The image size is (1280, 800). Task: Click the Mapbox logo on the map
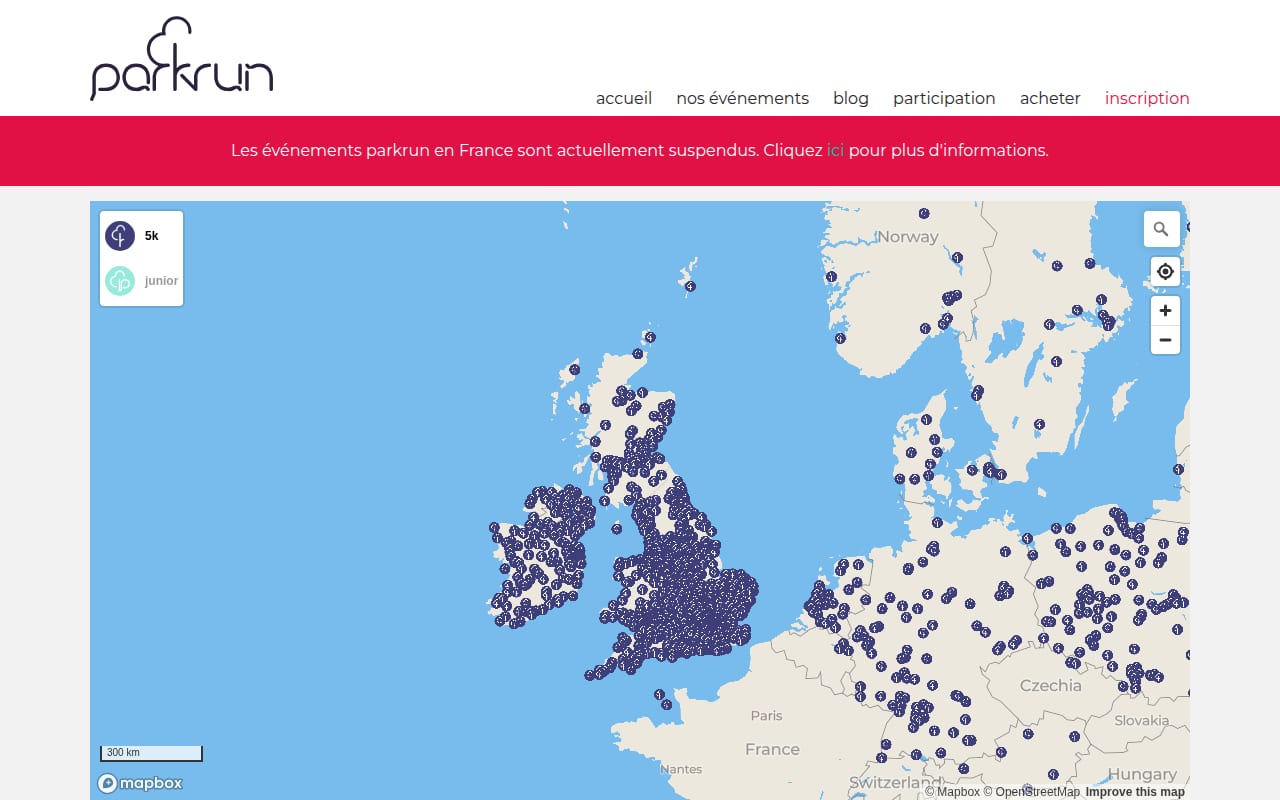(140, 783)
